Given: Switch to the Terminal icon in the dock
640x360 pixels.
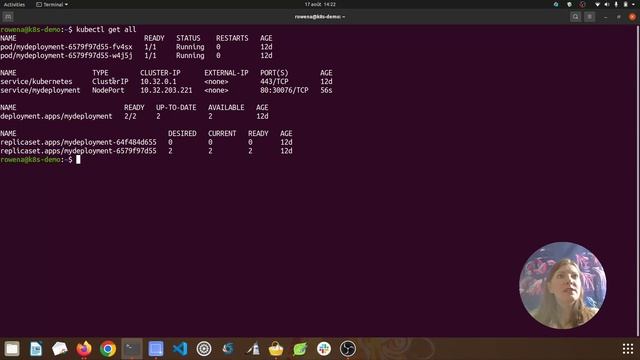Looking at the screenshot, I should (x=132, y=349).
